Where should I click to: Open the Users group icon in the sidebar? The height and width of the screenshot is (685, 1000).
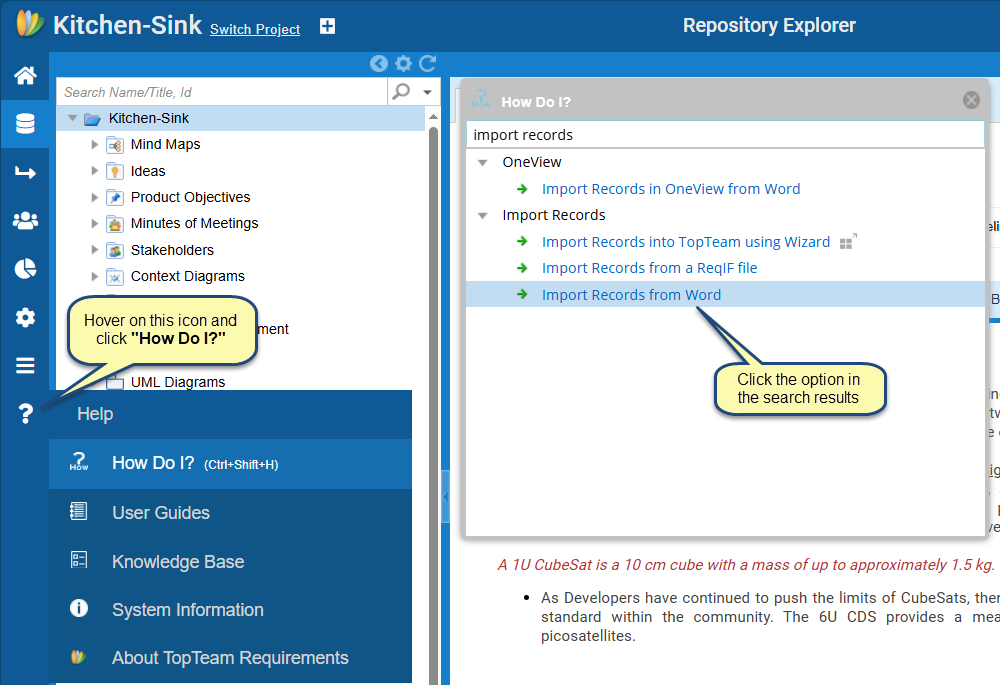click(26, 221)
